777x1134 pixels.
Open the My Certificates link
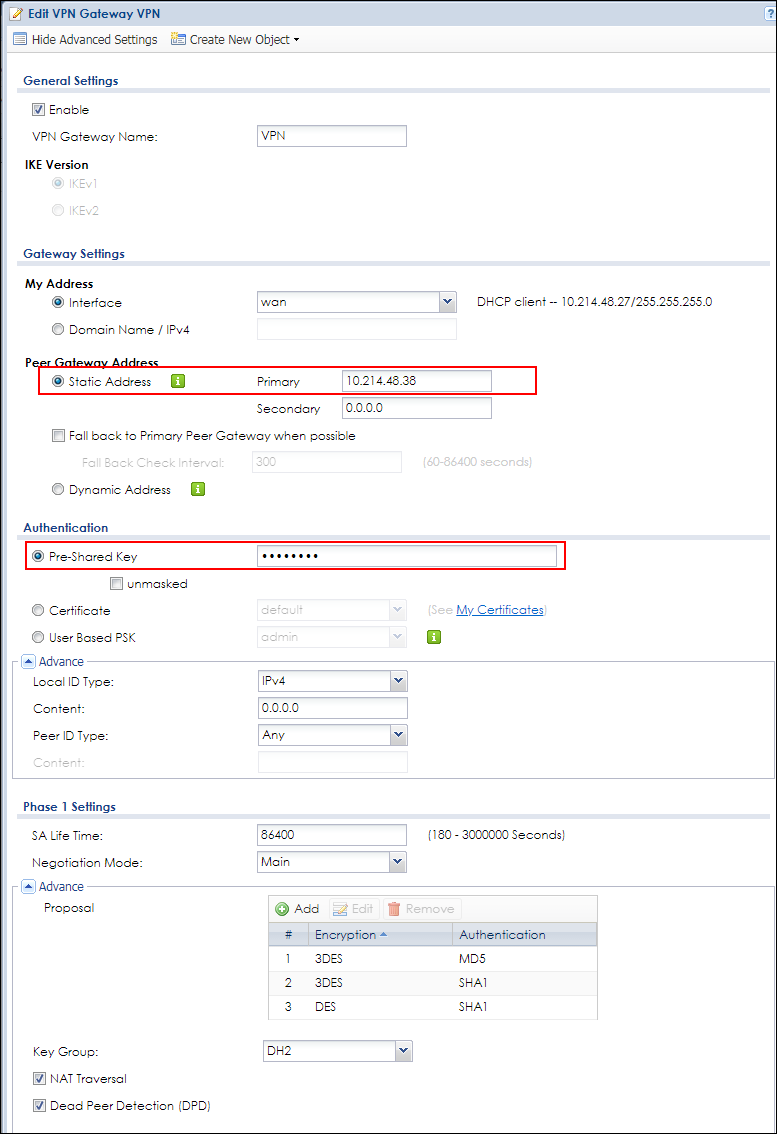499,610
